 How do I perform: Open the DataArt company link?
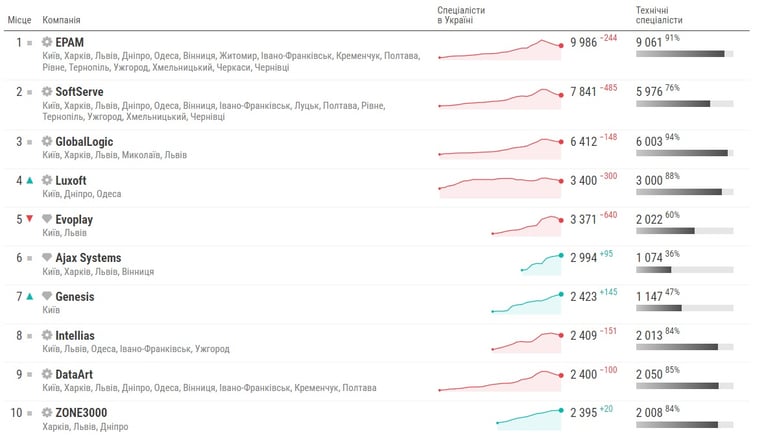click(x=74, y=374)
